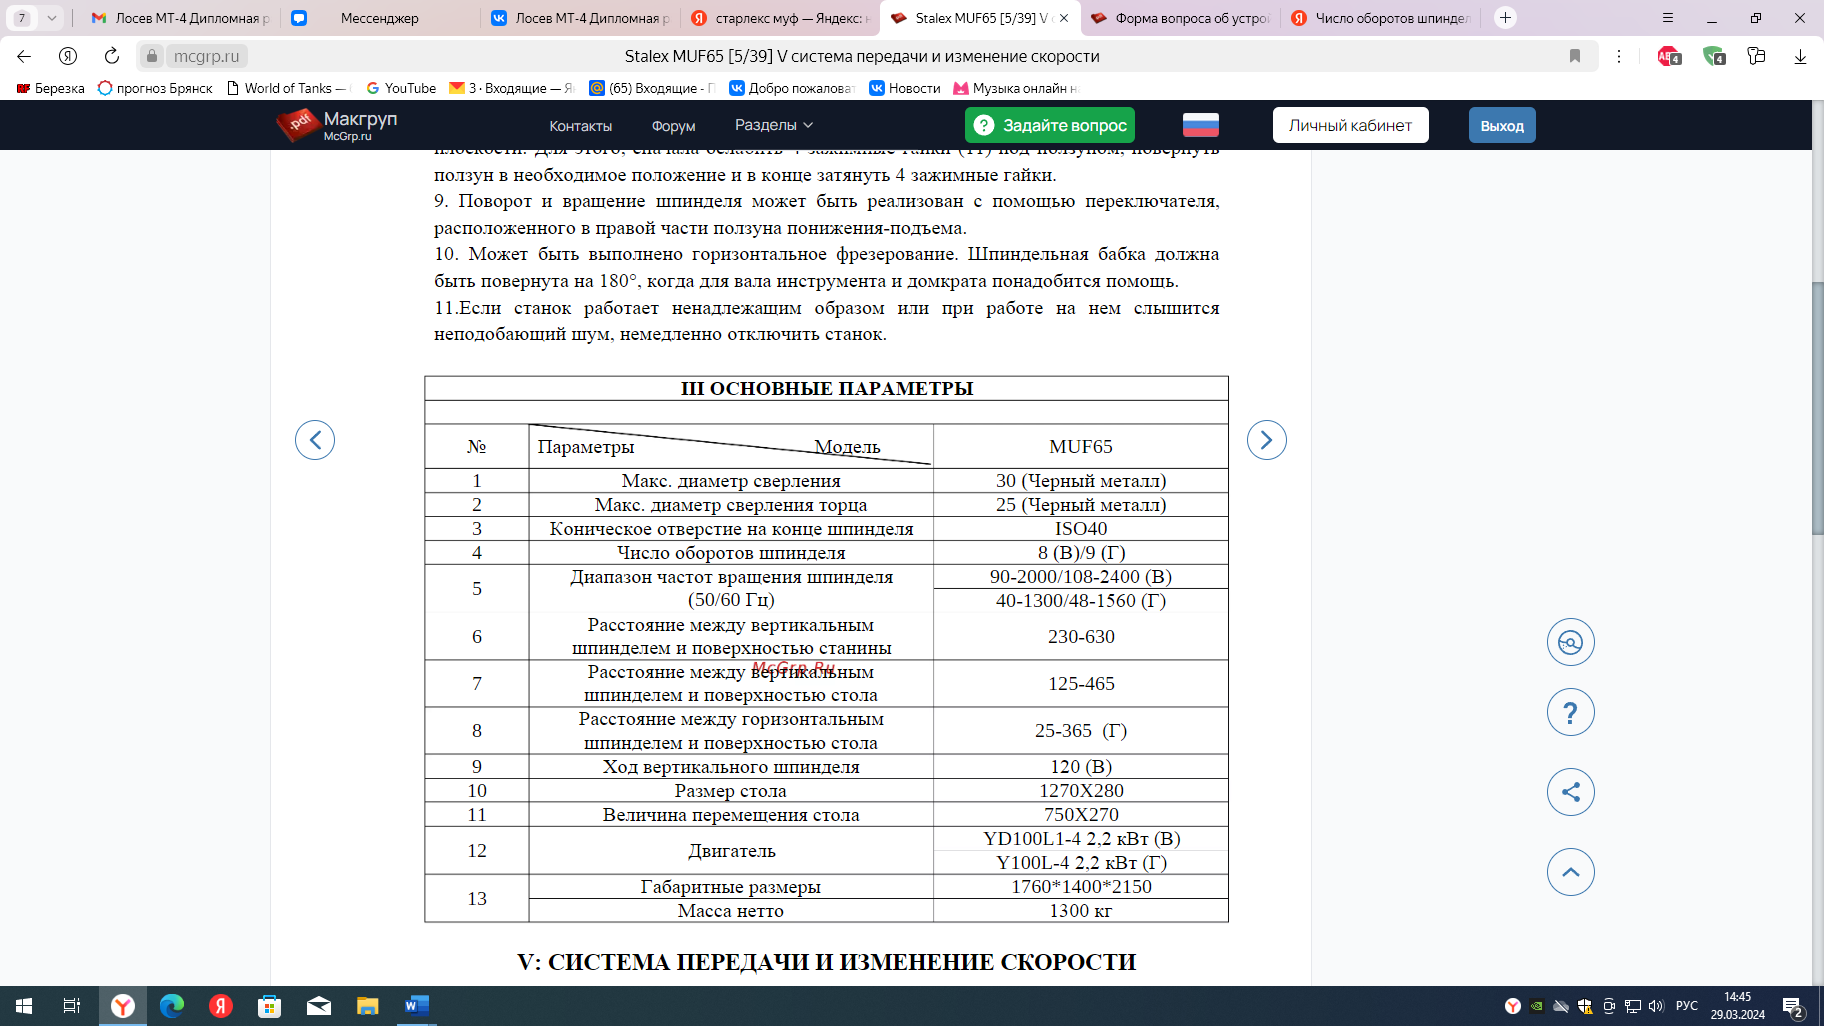Screen dimensions: 1824x1026
Task: Click the volume icon in system tray
Action: 1656,1006
